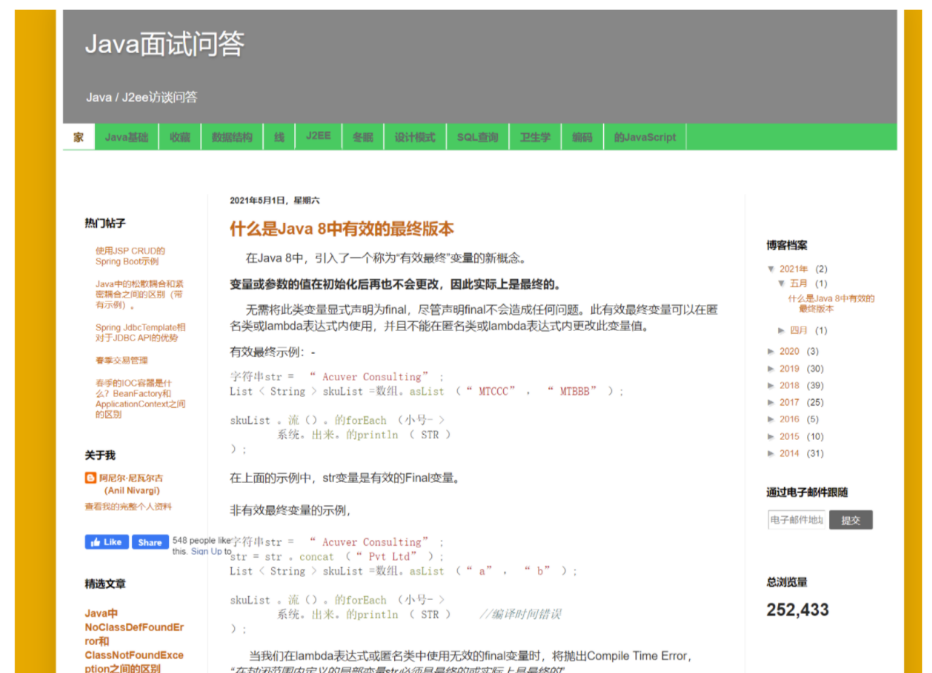This screenshot has height=673, width=932.
Task: Expand the 2017 archive triangle
Action: pos(771,402)
